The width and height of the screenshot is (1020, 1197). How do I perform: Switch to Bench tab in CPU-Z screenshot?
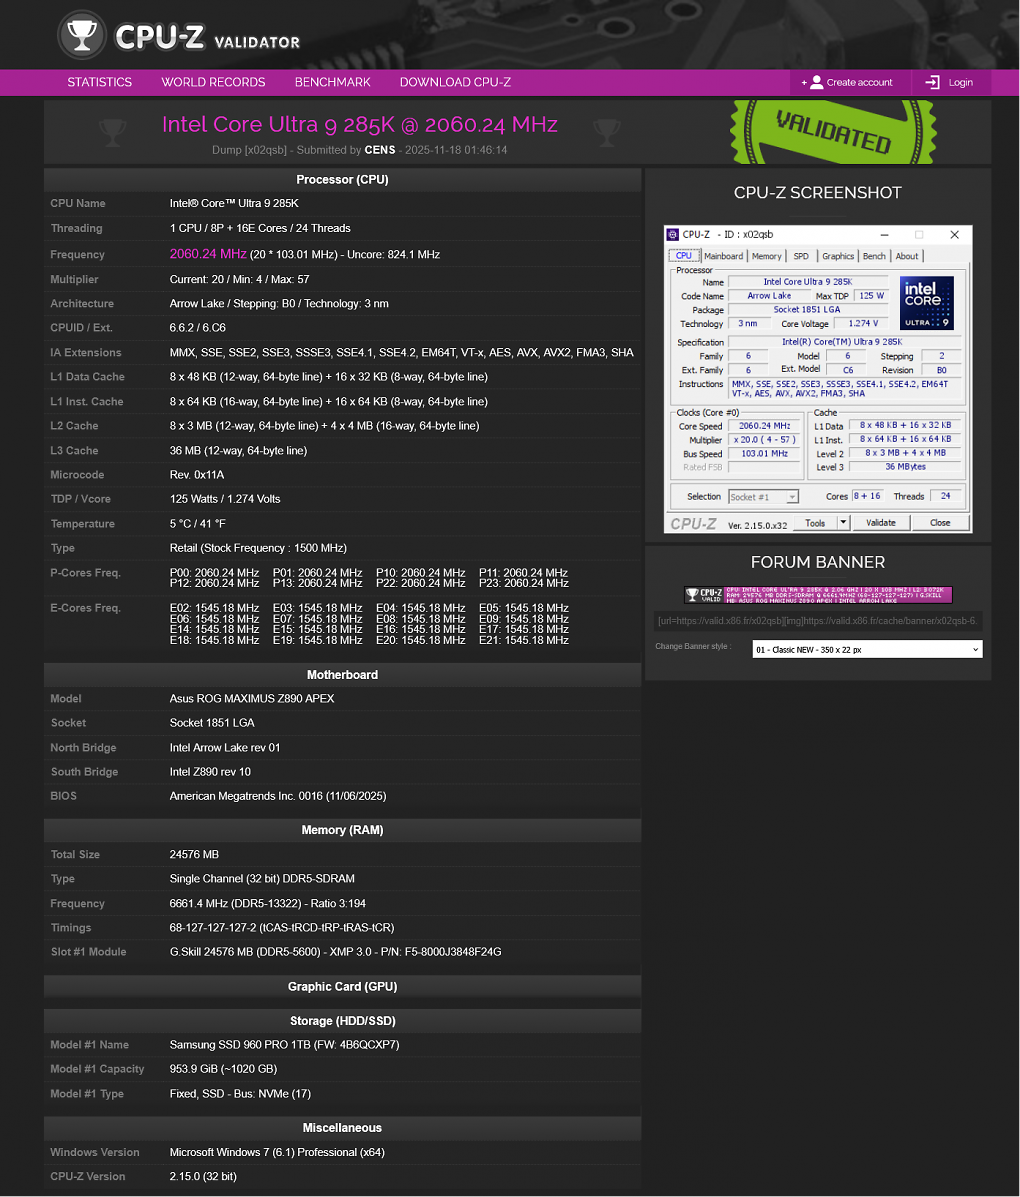pyautogui.click(x=874, y=256)
